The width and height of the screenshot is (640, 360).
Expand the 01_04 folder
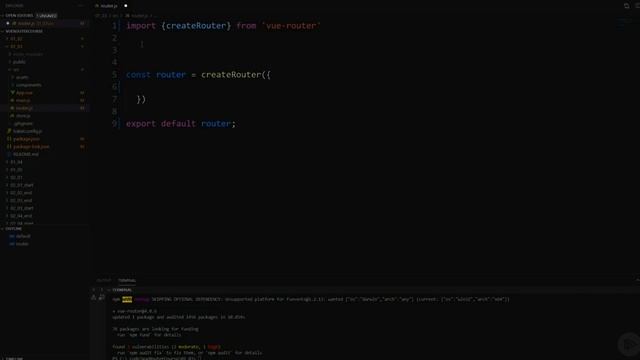pyautogui.click(x=16, y=162)
